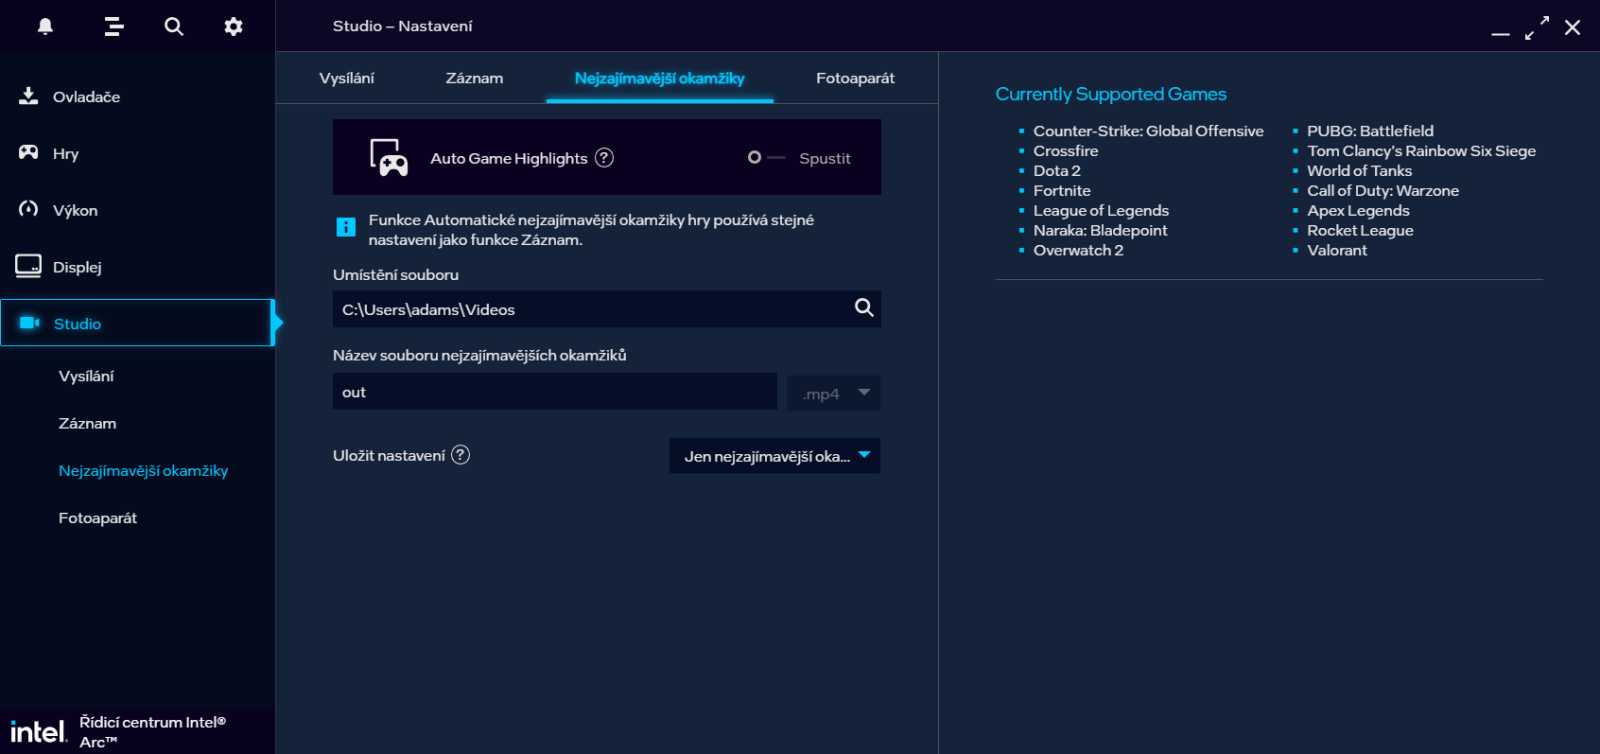Click the highlights file name field
The height and width of the screenshot is (754, 1600).
[555, 392]
